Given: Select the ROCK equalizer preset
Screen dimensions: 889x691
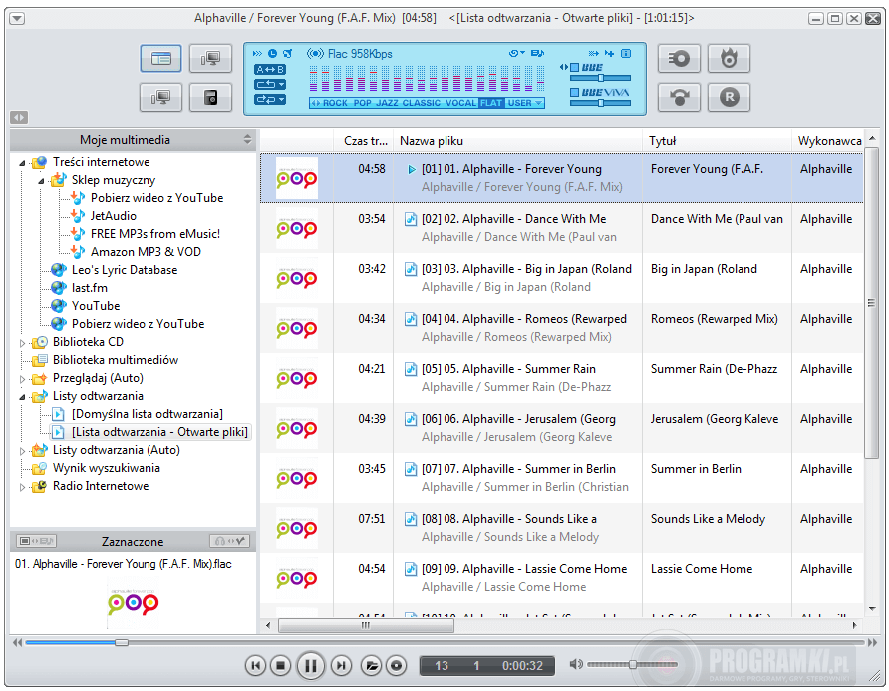Looking at the screenshot, I should pos(335,103).
